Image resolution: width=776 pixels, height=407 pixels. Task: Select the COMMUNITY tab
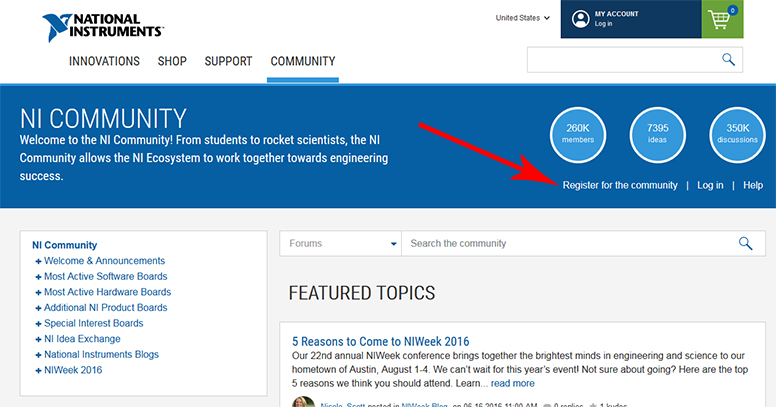point(303,61)
